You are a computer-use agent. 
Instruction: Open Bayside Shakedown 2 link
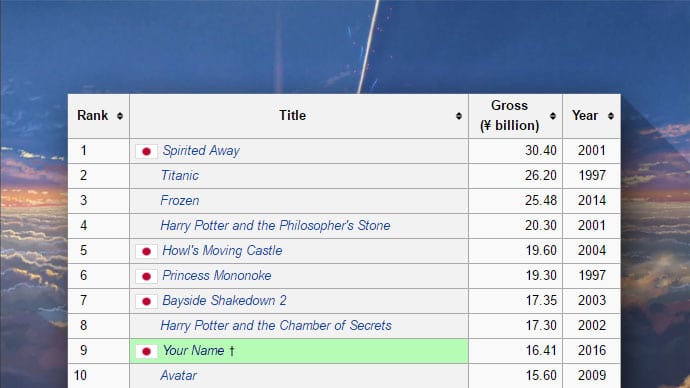[224, 300]
